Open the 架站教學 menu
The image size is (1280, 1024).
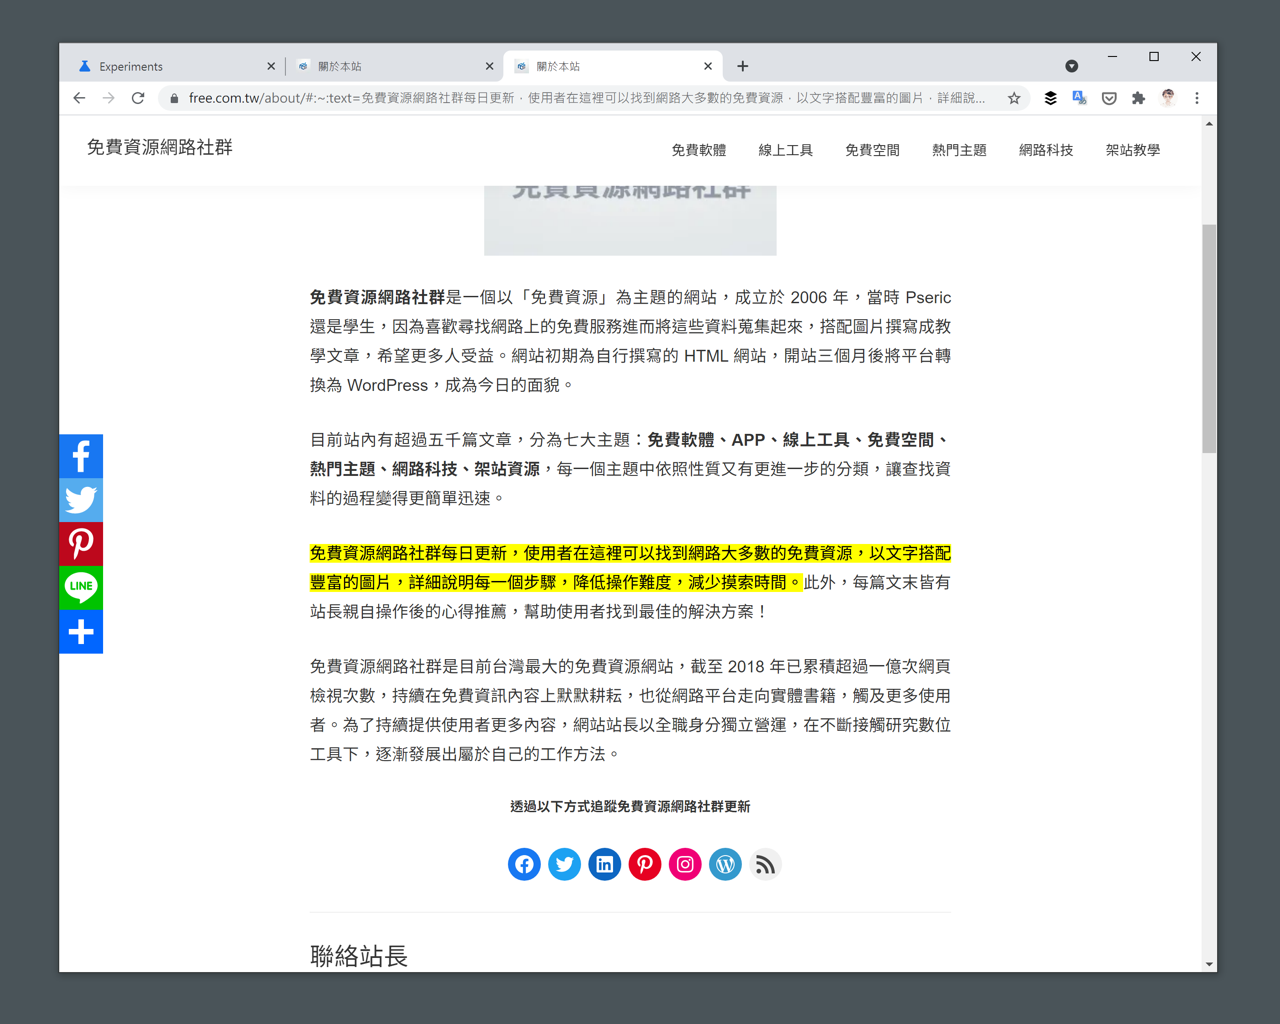coord(1133,150)
